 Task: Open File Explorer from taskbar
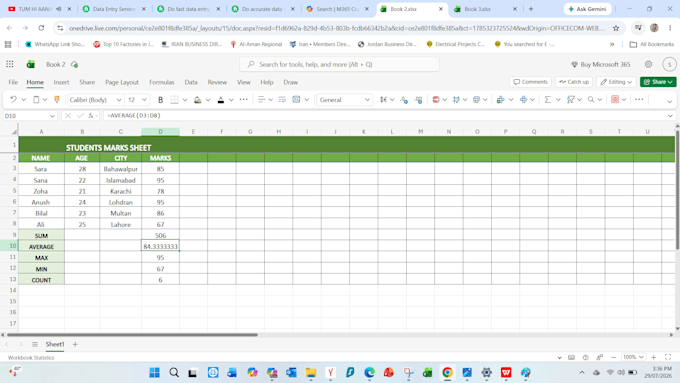(311, 373)
